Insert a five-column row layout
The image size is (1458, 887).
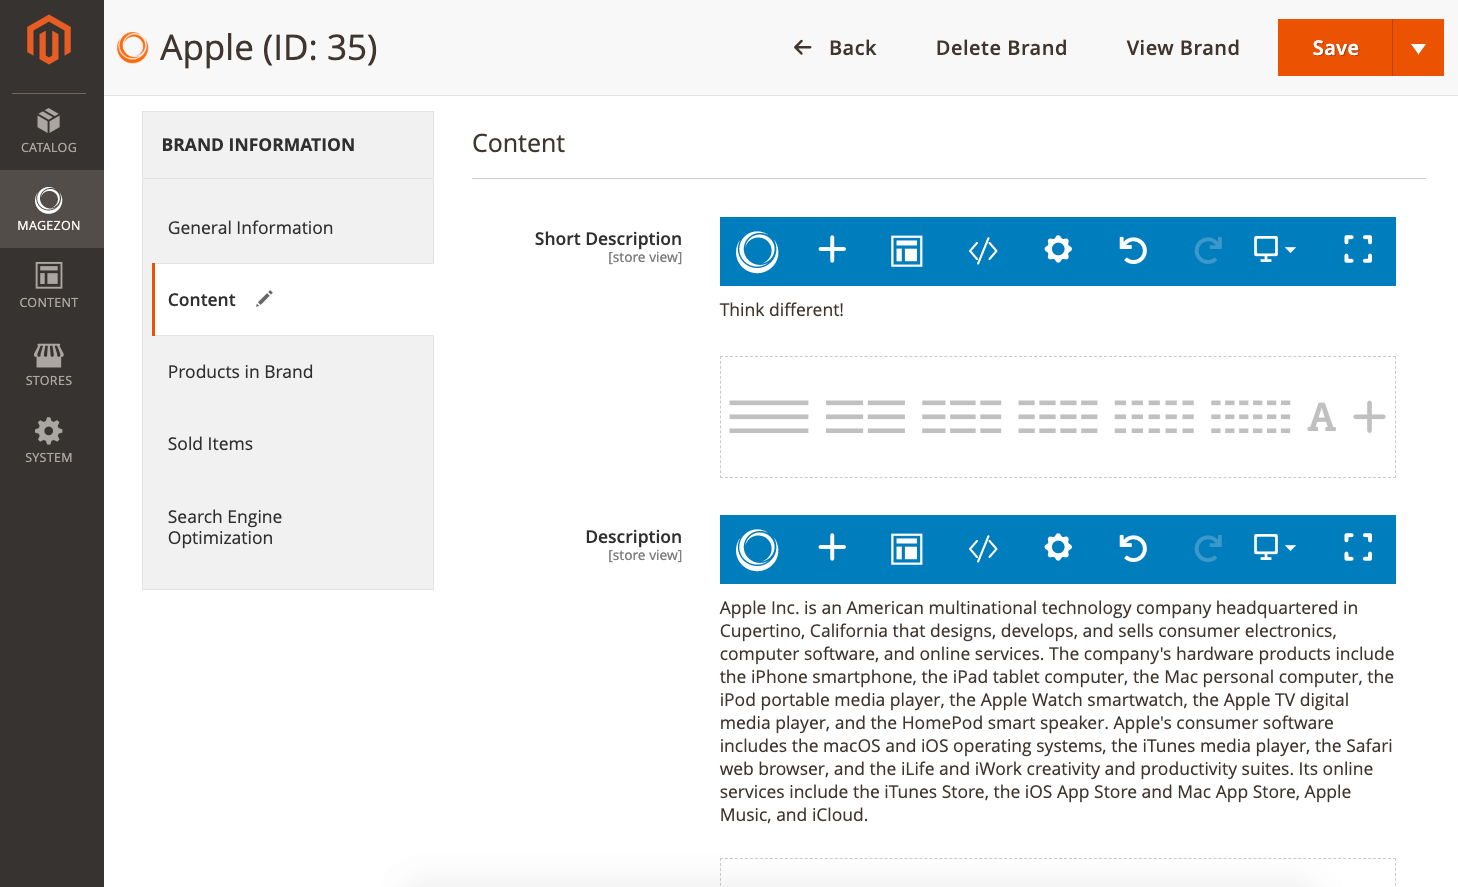pos(1154,417)
